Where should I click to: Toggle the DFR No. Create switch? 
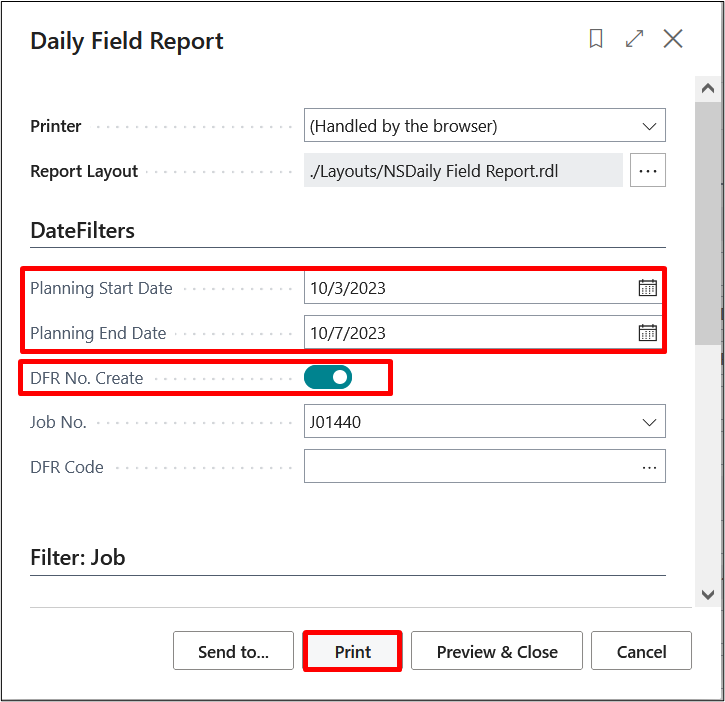point(328,377)
